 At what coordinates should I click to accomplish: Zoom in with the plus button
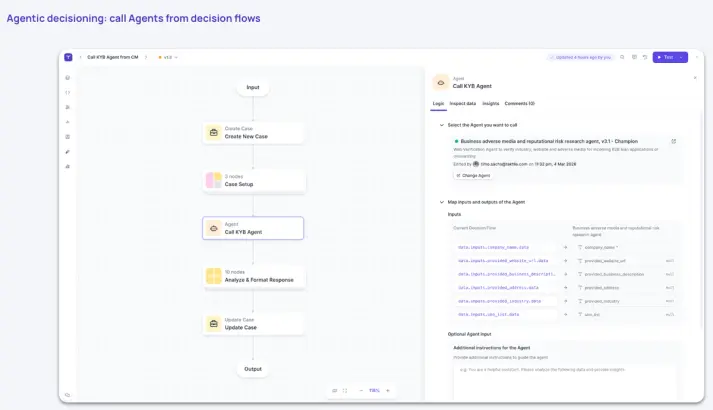[x=388, y=390]
